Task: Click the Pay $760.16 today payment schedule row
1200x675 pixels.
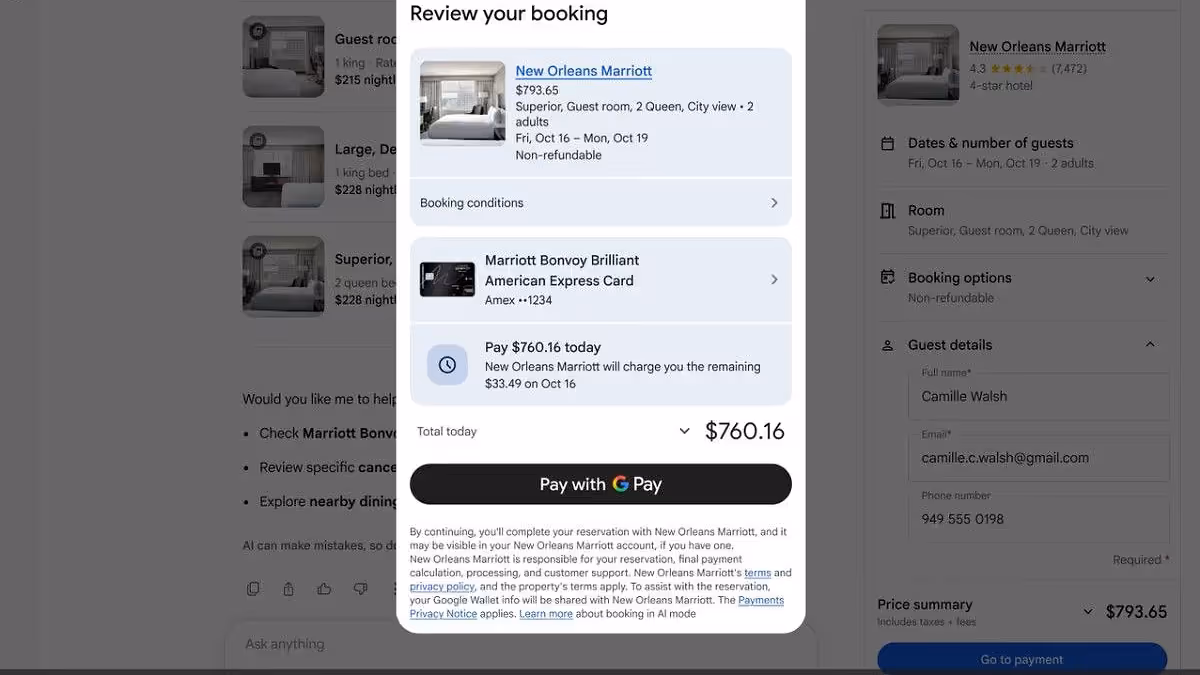Action: click(x=601, y=365)
